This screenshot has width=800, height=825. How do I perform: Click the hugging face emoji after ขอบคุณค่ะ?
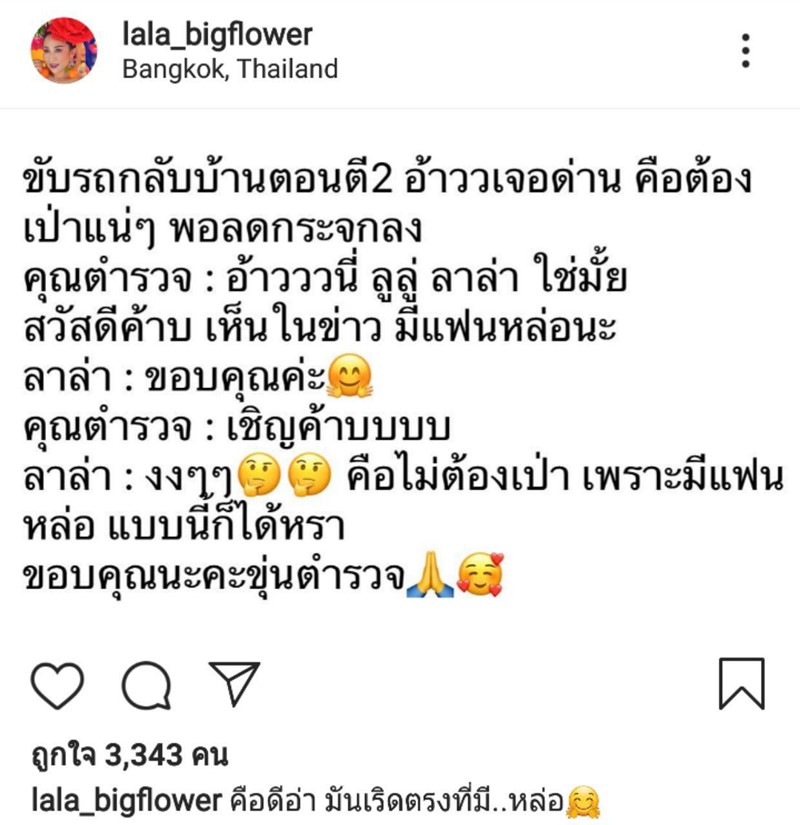pos(349,376)
